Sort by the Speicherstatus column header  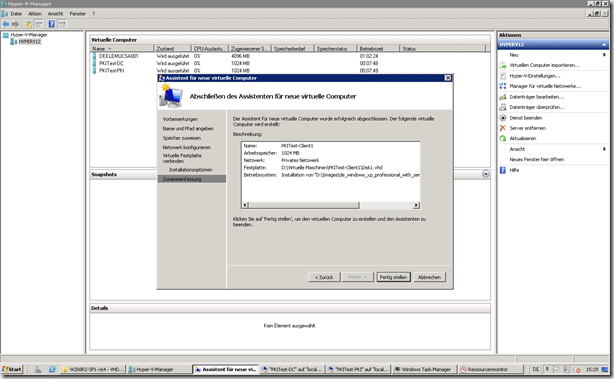tap(336, 49)
